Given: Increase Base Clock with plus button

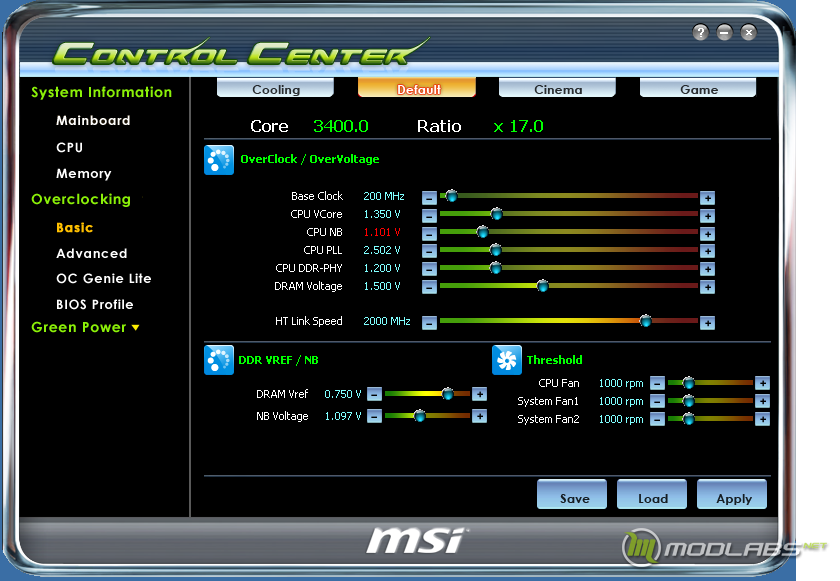Looking at the screenshot, I should [x=707, y=198].
